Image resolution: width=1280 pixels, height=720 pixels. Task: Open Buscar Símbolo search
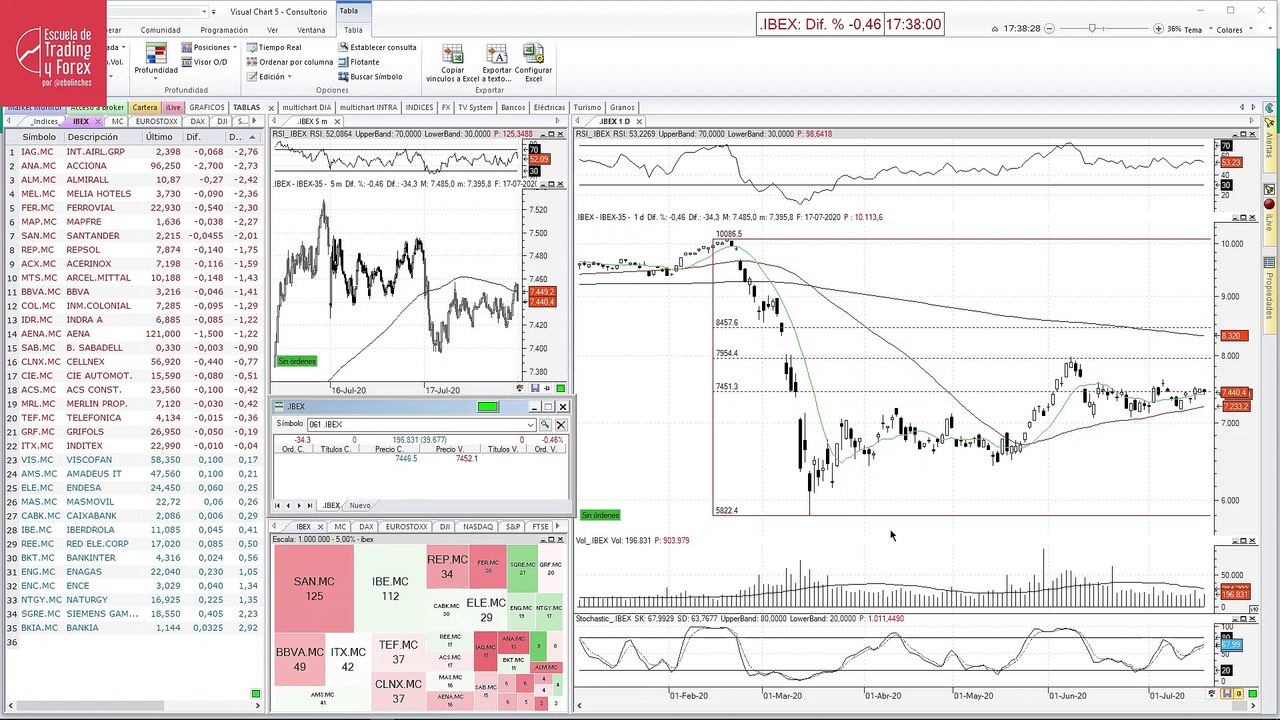coord(370,77)
